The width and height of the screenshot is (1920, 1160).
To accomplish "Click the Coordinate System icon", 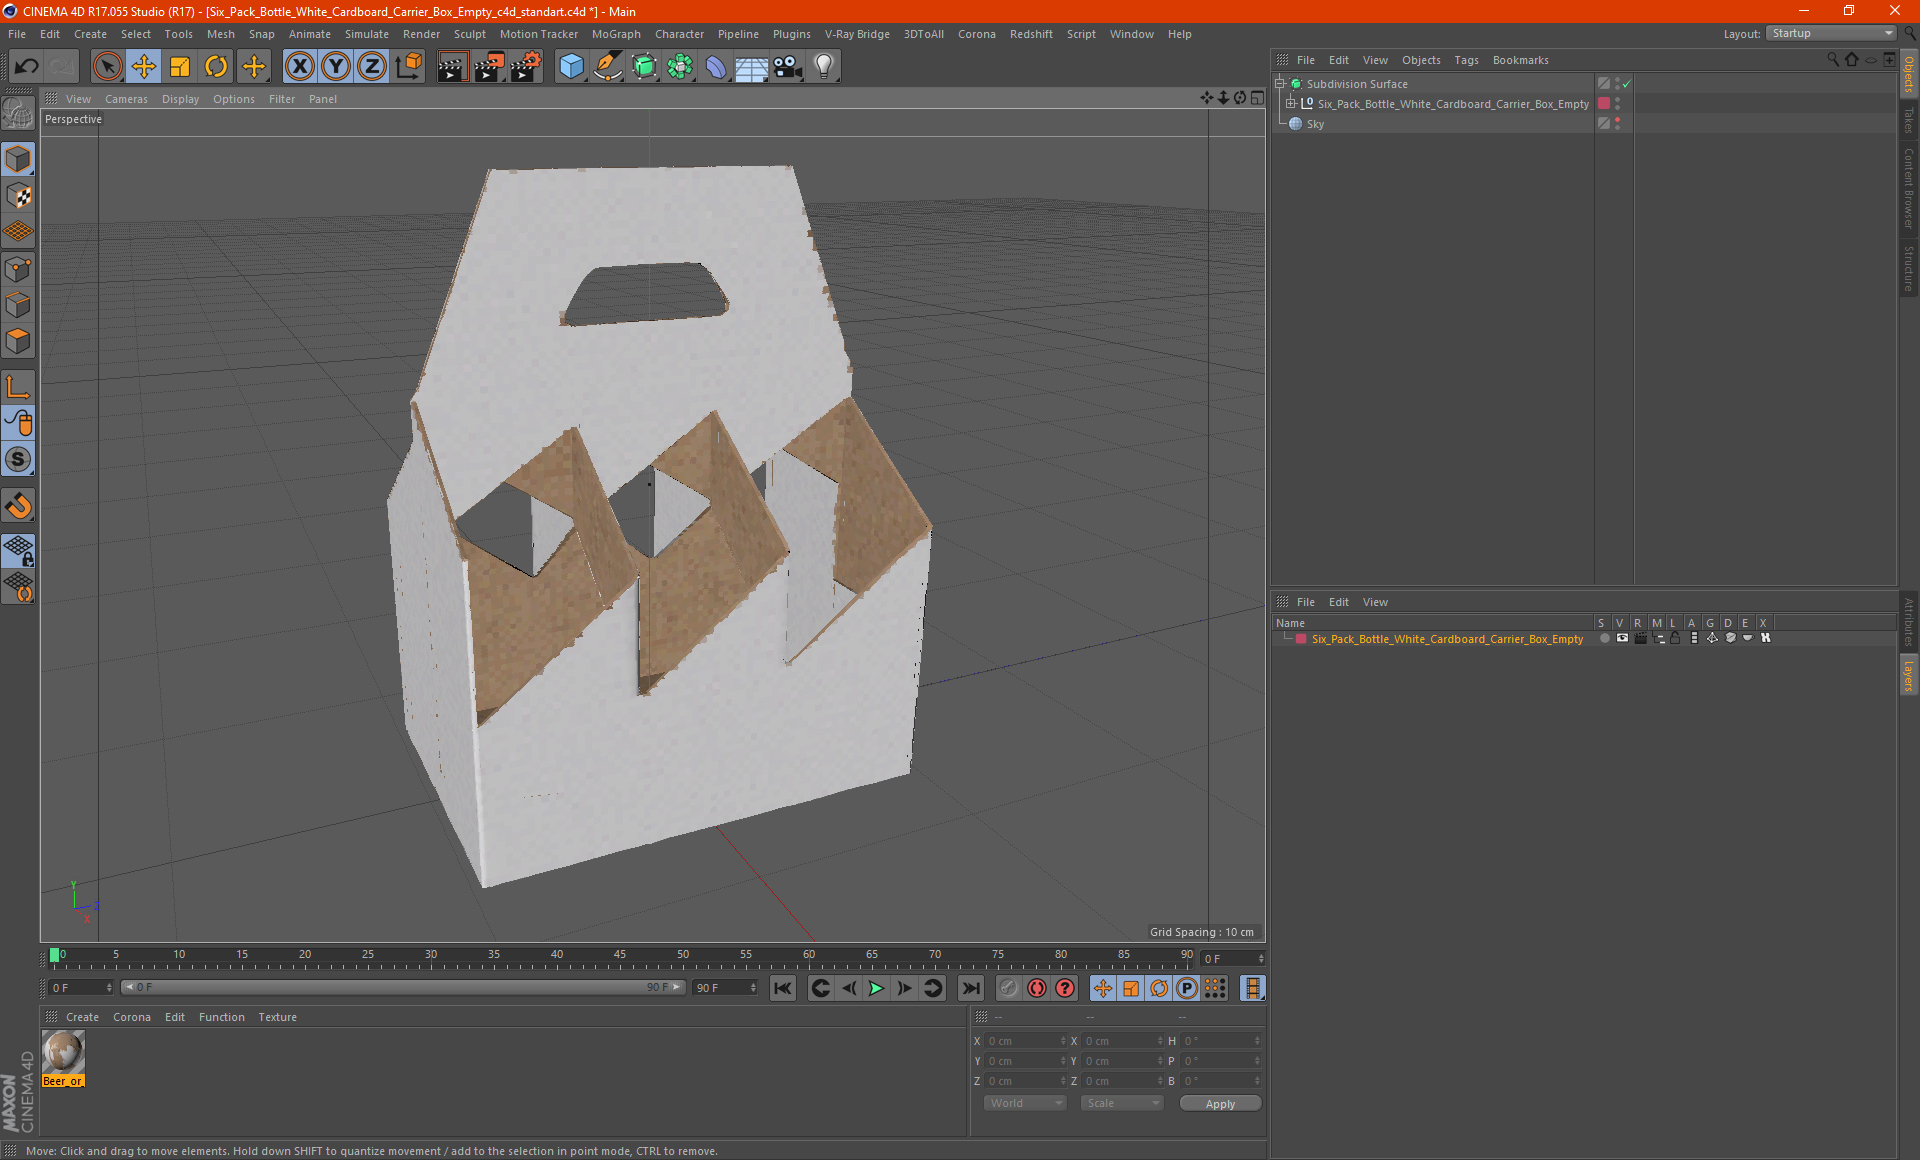I will tap(408, 67).
